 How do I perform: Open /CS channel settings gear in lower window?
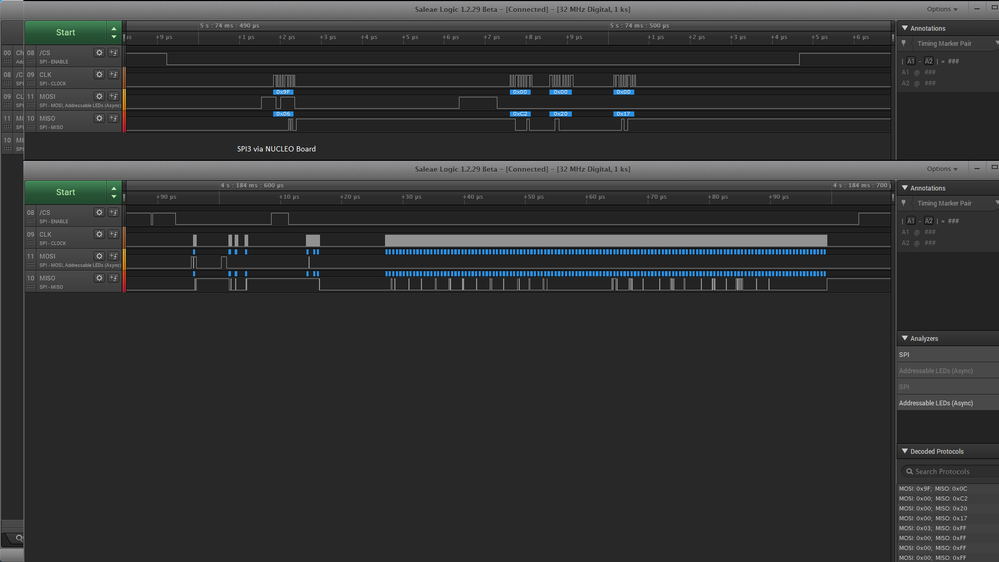click(99, 212)
